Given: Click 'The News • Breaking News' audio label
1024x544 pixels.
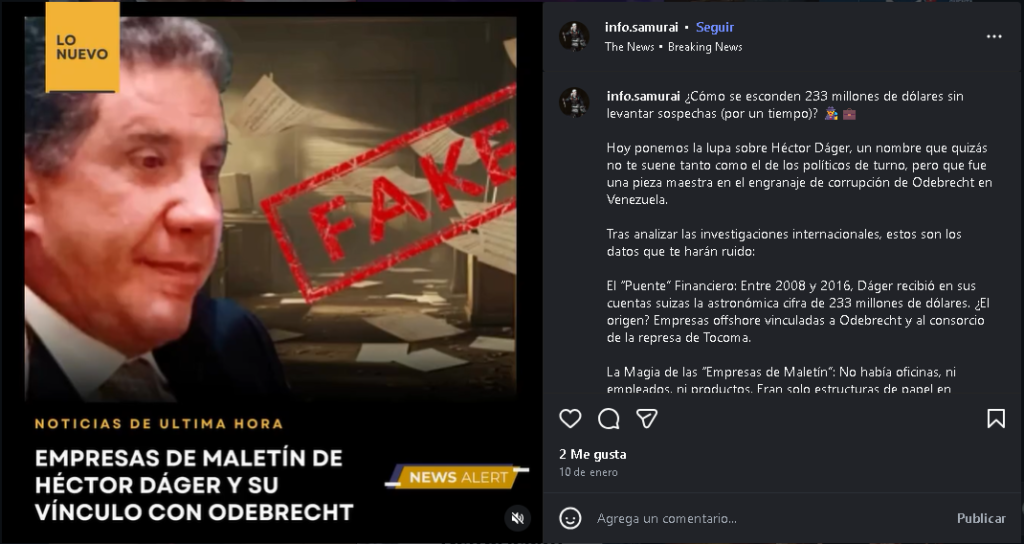Looking at the screenshot, I should pyautogui.click(x=673, y=47).
